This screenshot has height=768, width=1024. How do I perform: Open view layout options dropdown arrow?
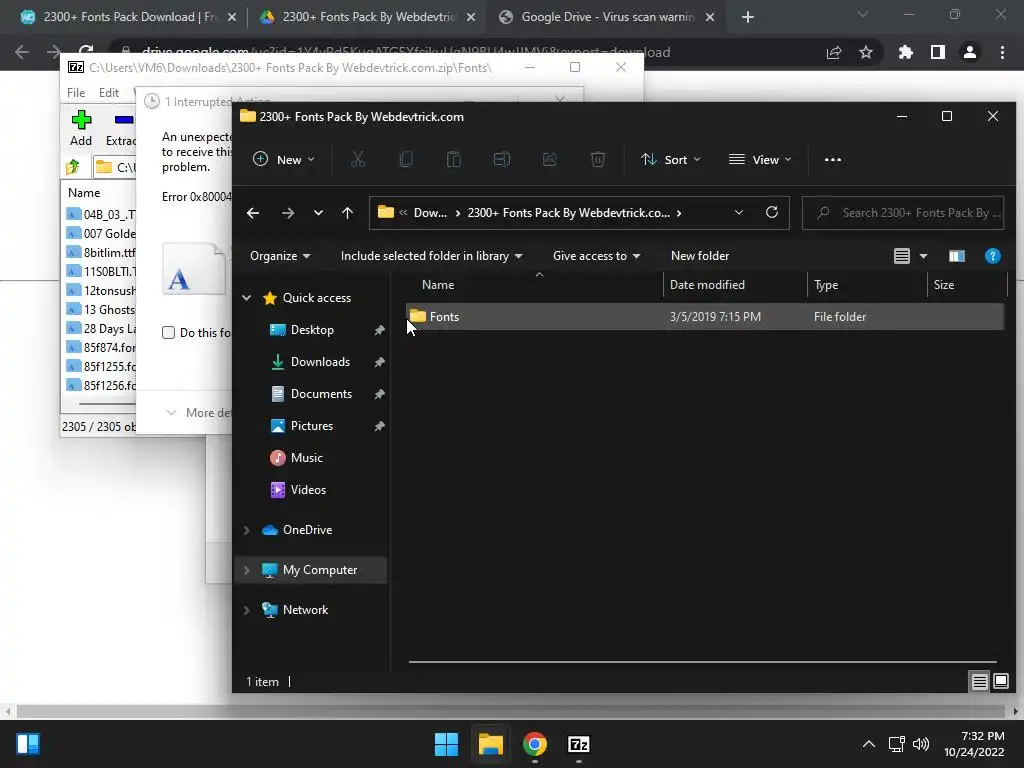923,256
